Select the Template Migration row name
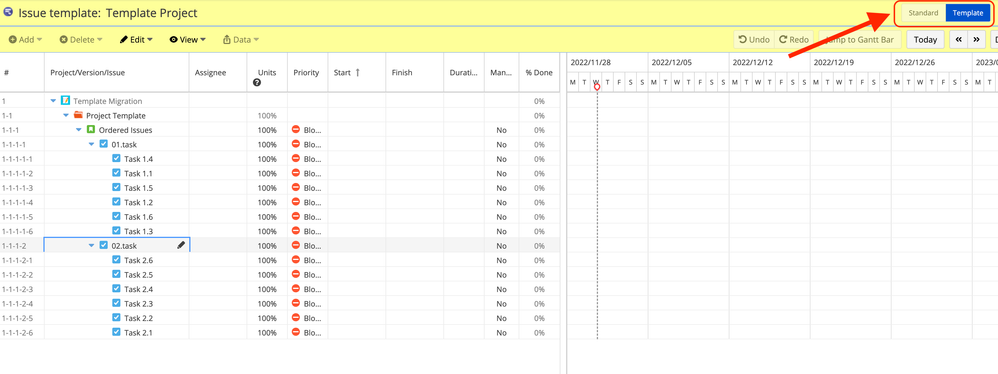The width and height of the screenshot is (998, 374). pos(108,101)
